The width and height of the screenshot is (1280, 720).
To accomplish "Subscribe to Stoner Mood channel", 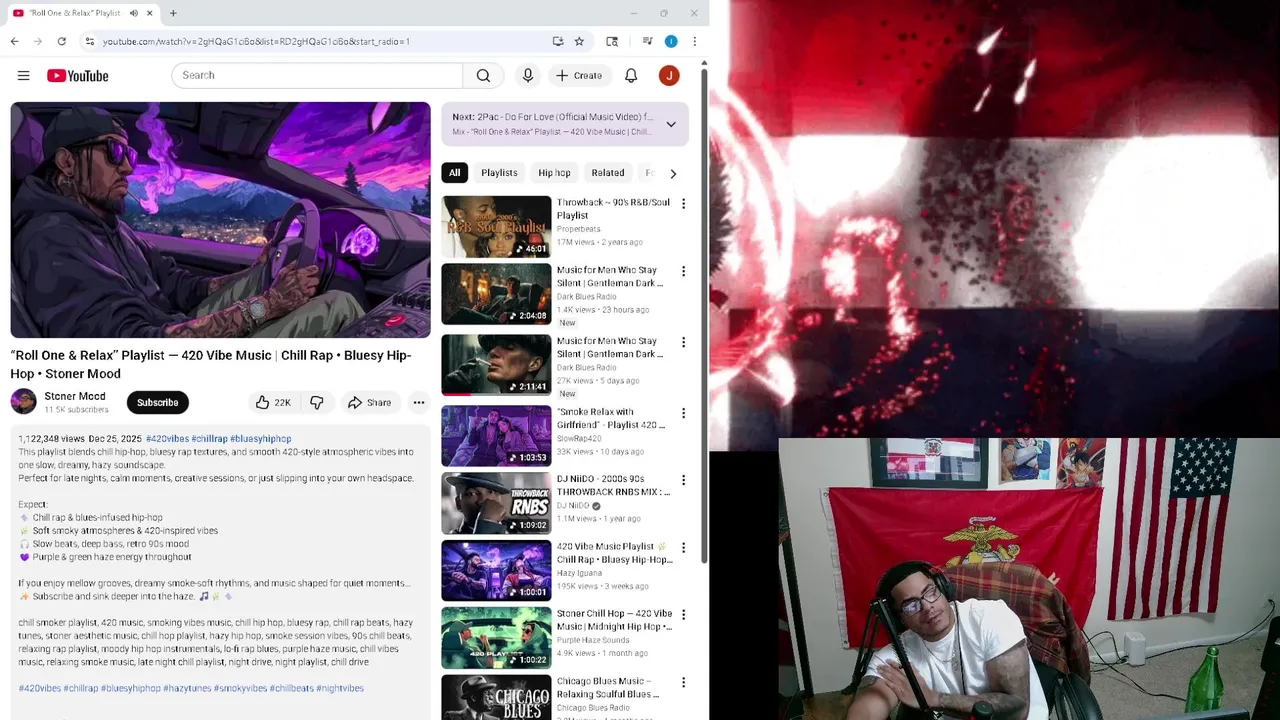I will (157, 402).
